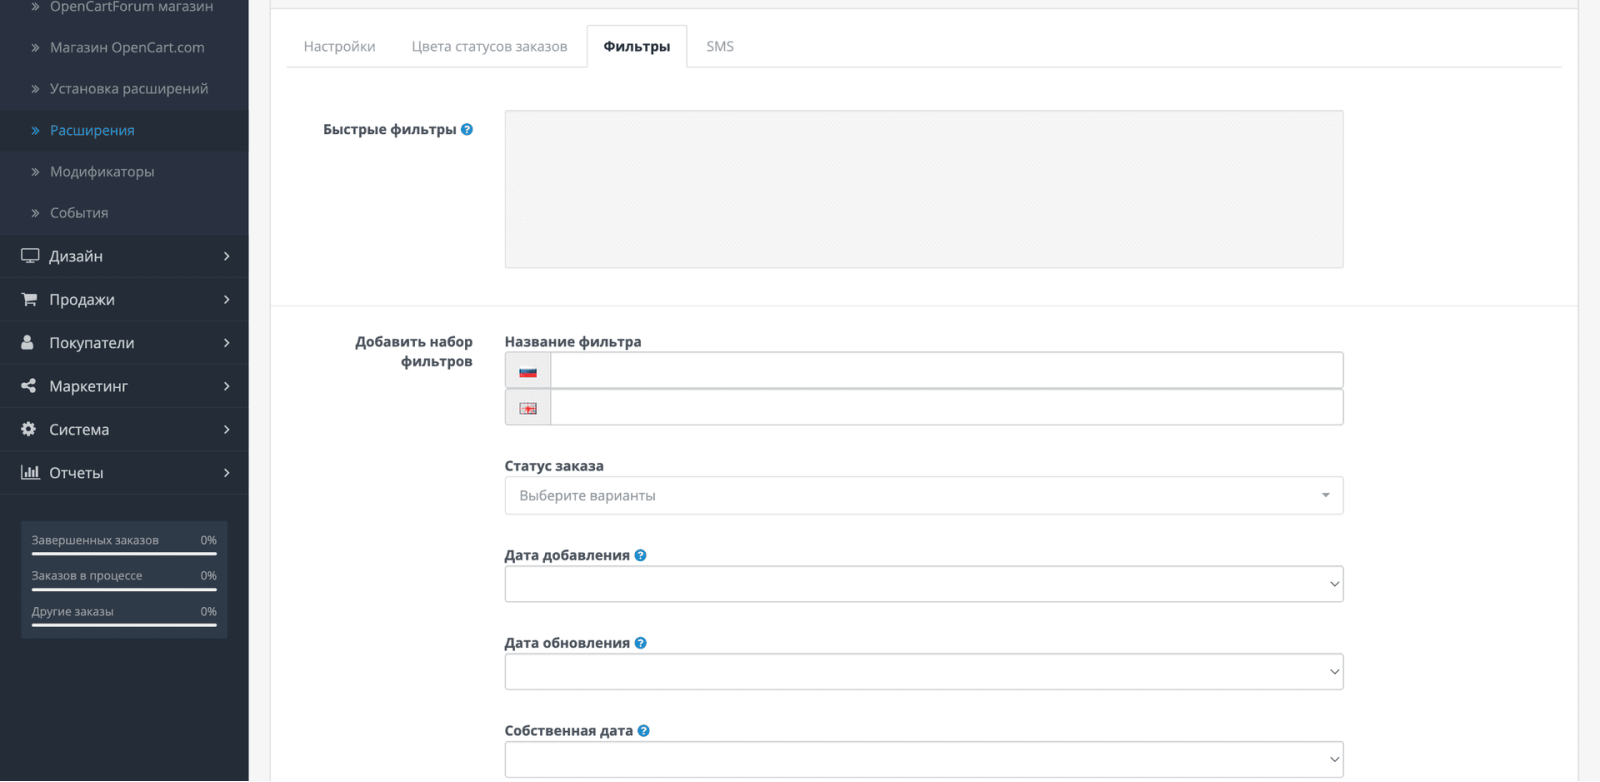Click the Заказов в процессе progress bar

click(124, 590)
